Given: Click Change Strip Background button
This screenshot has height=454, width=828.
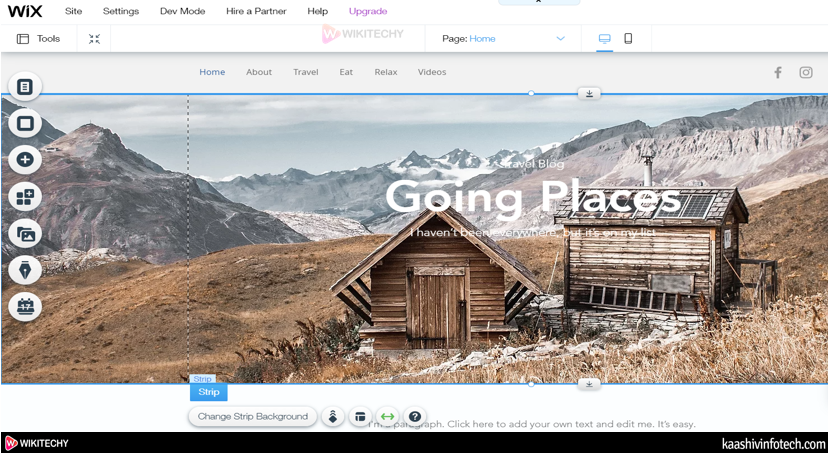Looking at the screenshot, I should [x=253, y=417].
